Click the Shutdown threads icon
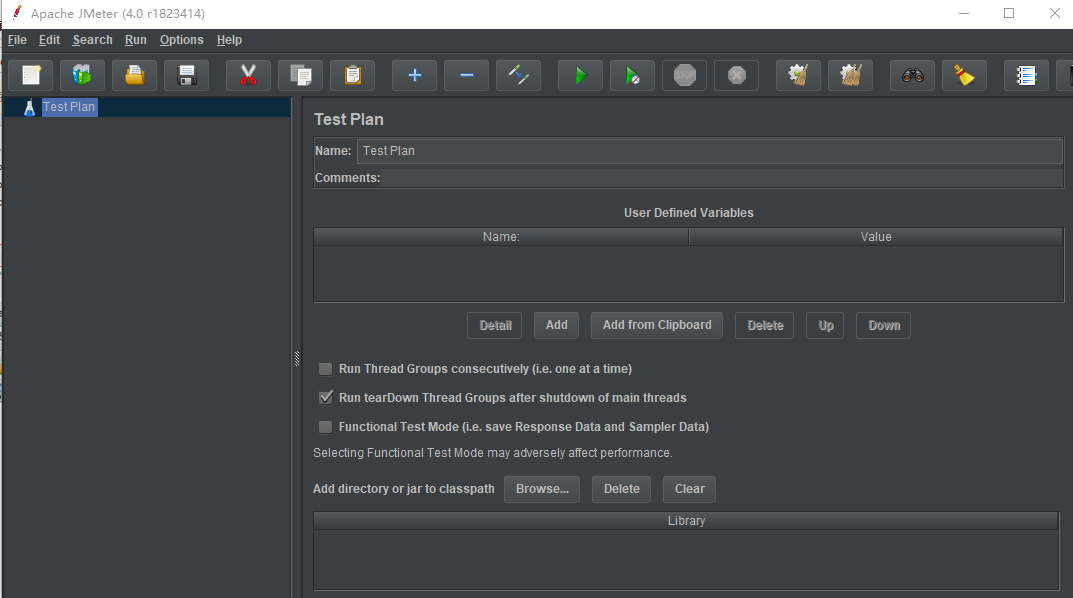The width and height of the screenshot is (1073, 598). (736, 75)
